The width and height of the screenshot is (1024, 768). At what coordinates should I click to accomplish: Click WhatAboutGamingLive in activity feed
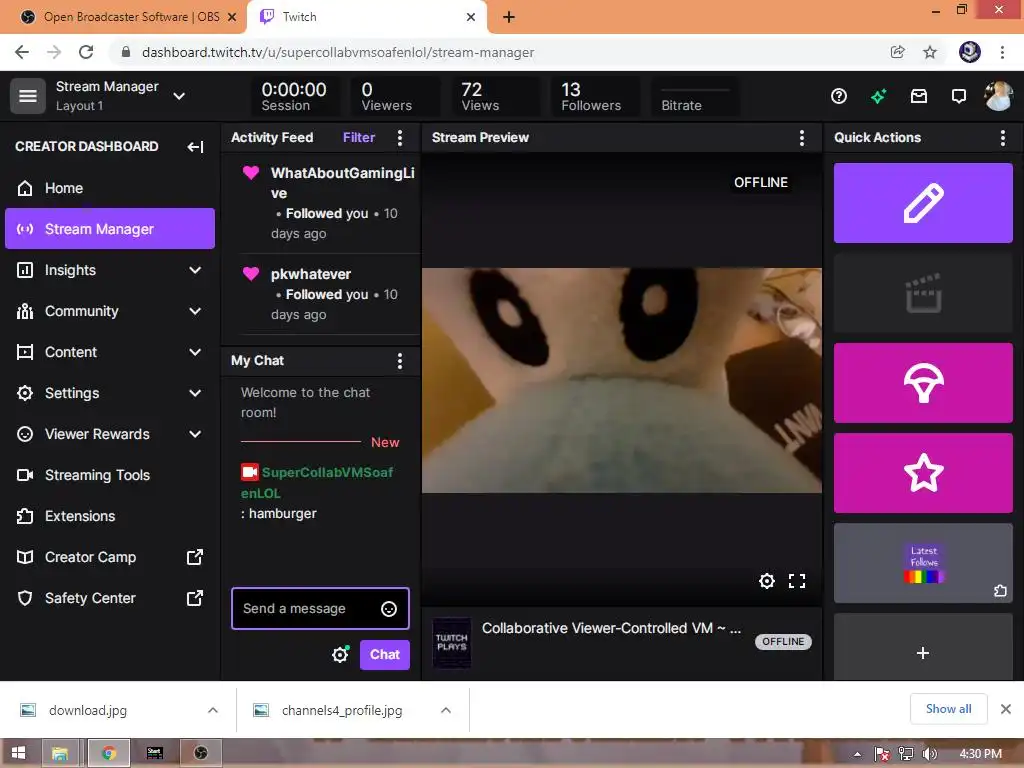coord(343,183)
